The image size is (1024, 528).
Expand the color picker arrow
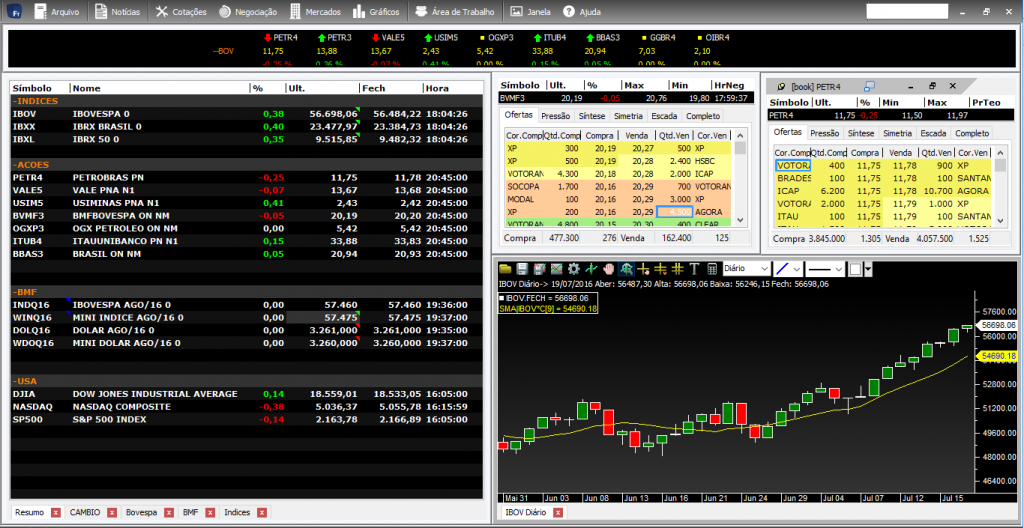point(869,269)
